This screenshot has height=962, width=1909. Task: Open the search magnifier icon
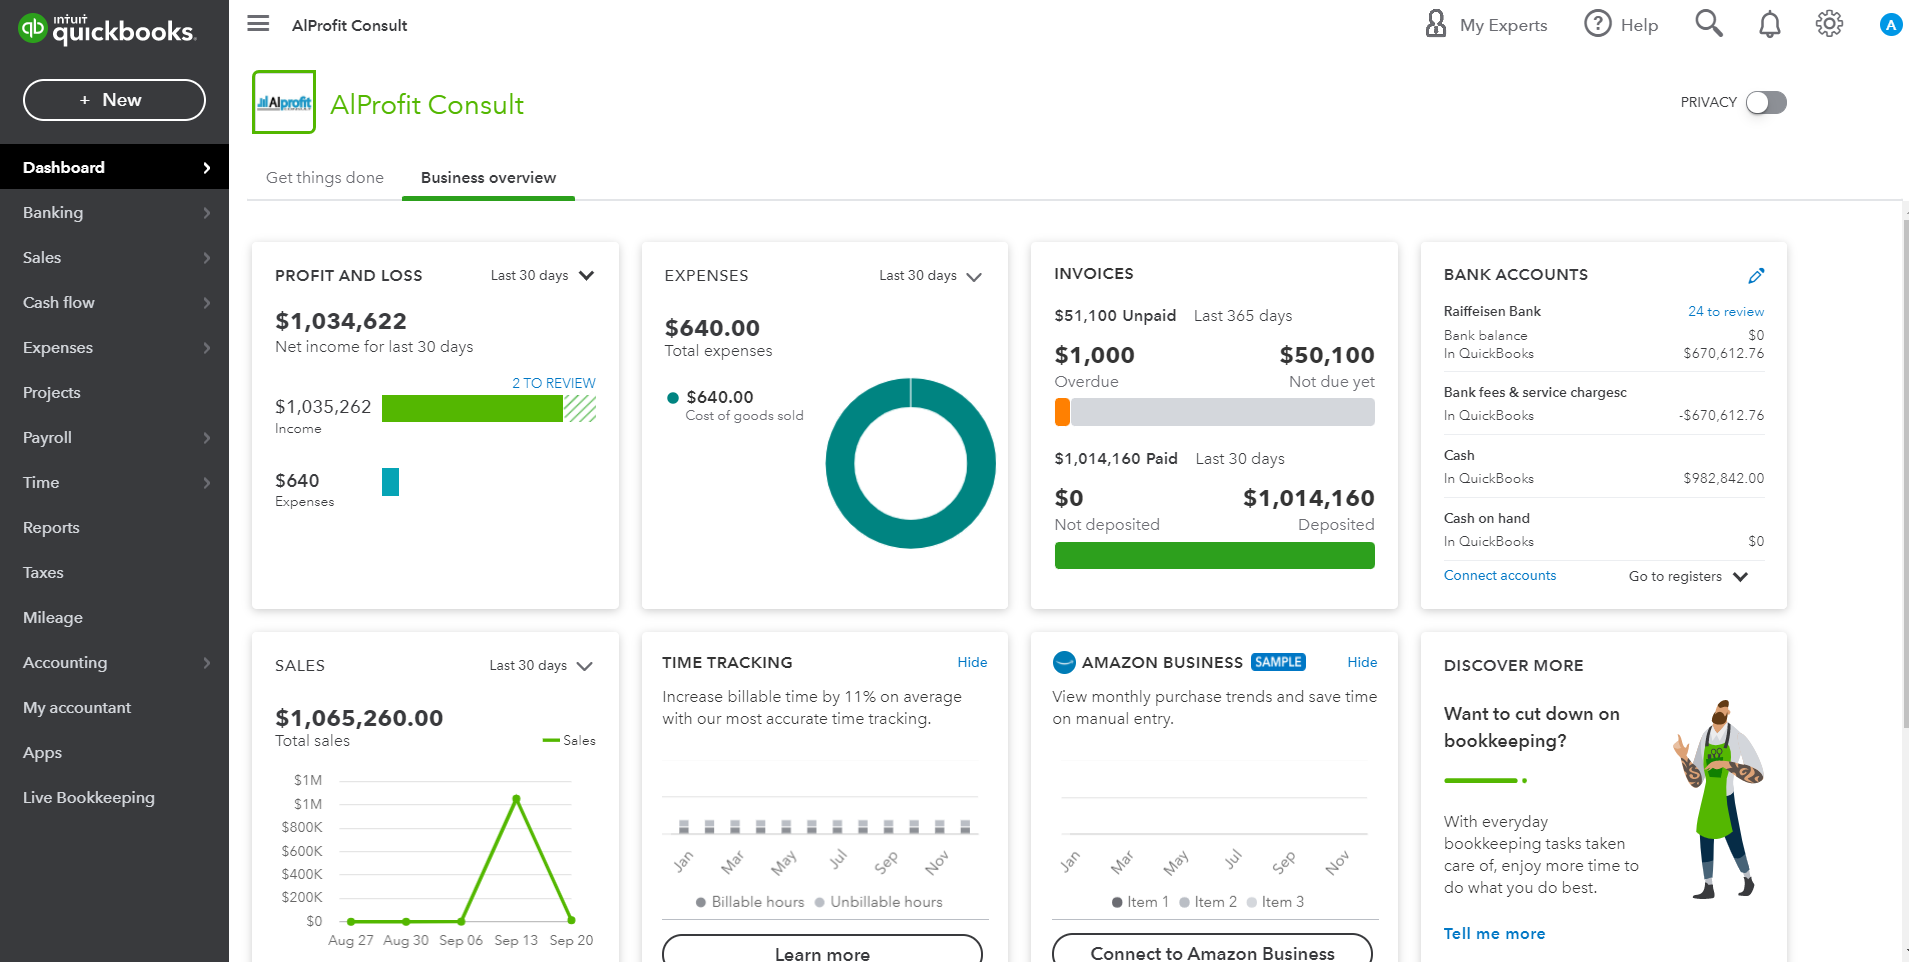(1708, 24)
